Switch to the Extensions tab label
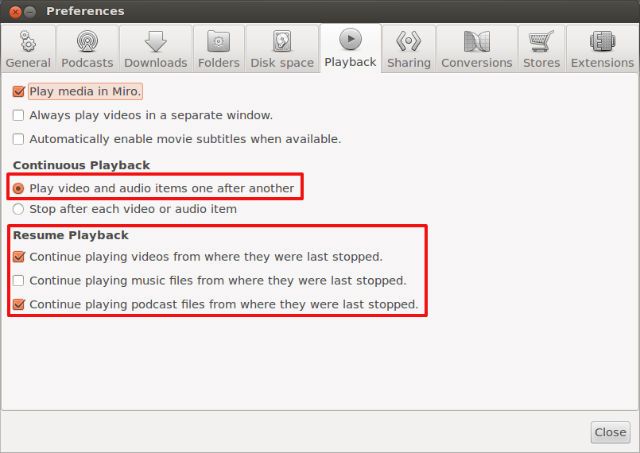The image size is (640, 453). pyautogui.click(x=602, y=63)
